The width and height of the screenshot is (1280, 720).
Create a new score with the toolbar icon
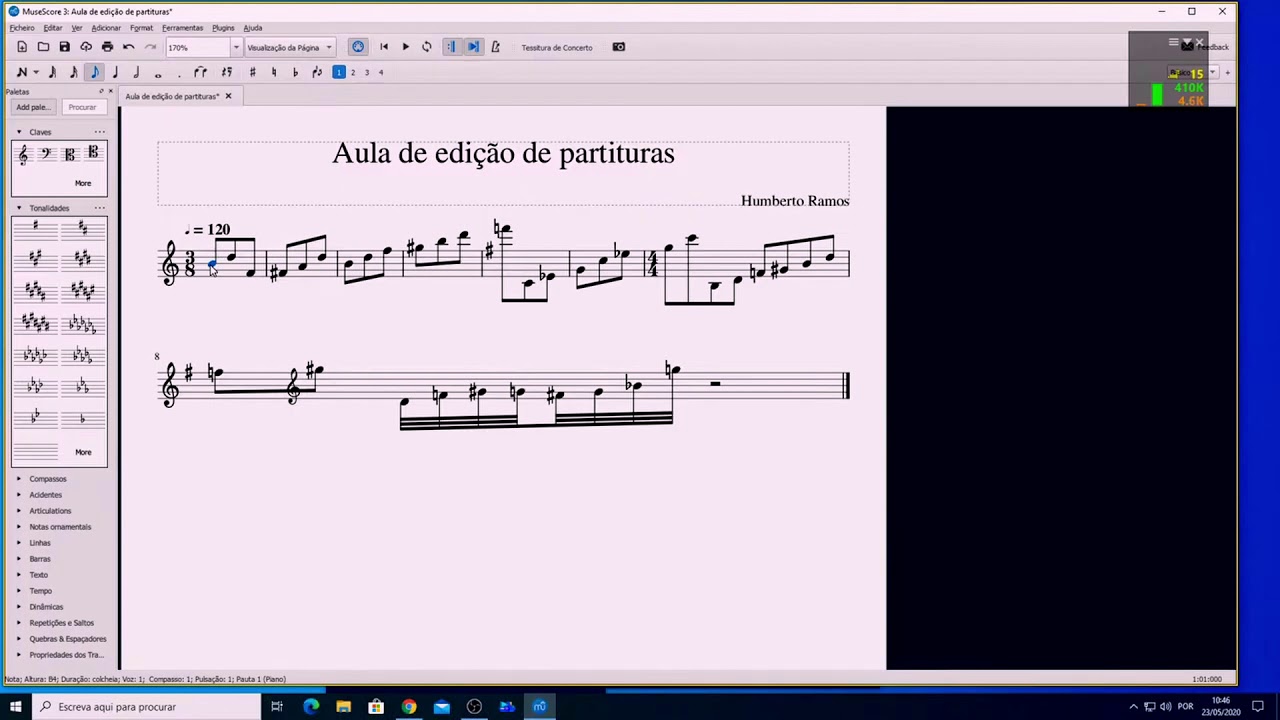coord(22,47)
